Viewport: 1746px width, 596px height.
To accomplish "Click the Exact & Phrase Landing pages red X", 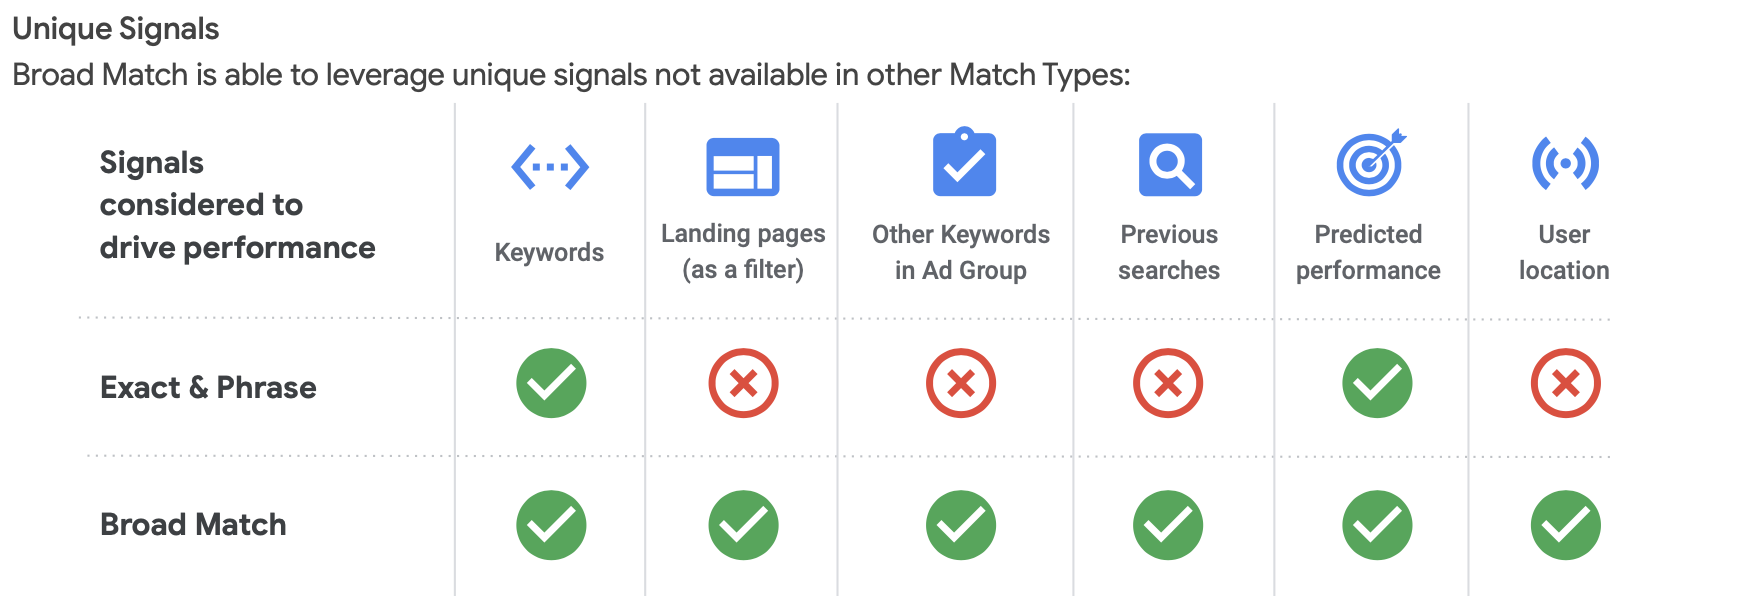I will click(743, 383).
